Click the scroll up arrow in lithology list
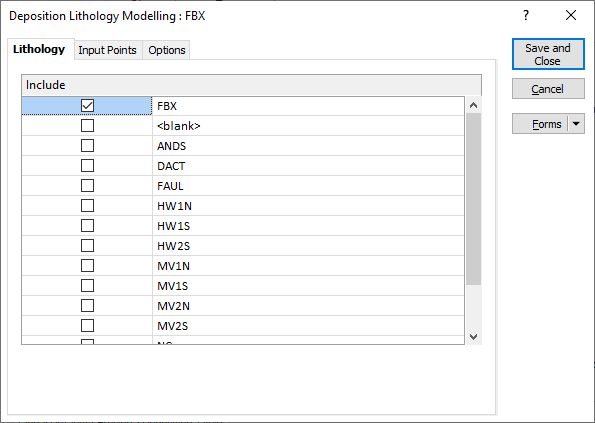The height and width of the screenshot is (423, 595). pyautogui.click(x=473, y=105)
